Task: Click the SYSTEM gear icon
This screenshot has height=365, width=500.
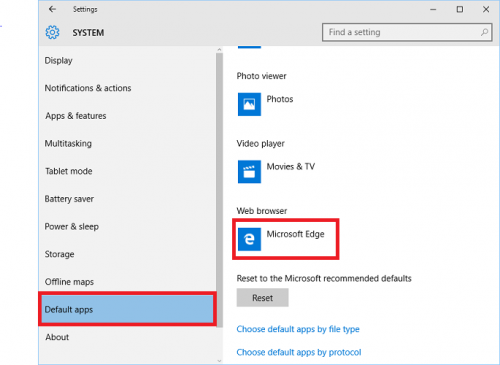Action: 52,32
